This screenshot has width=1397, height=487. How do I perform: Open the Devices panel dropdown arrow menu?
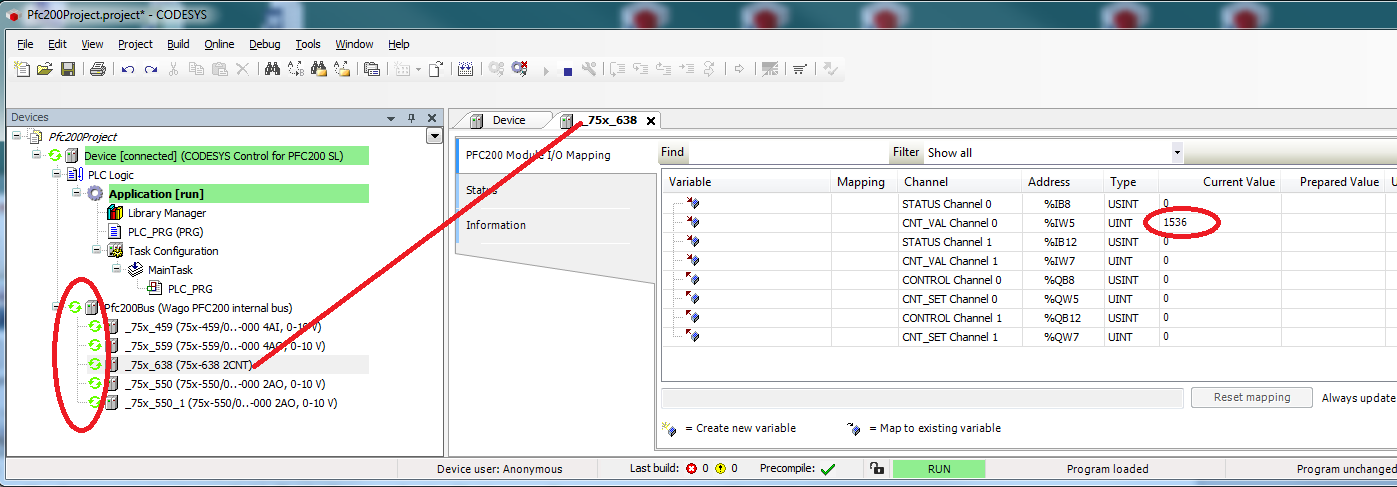(x=391, y=118)
